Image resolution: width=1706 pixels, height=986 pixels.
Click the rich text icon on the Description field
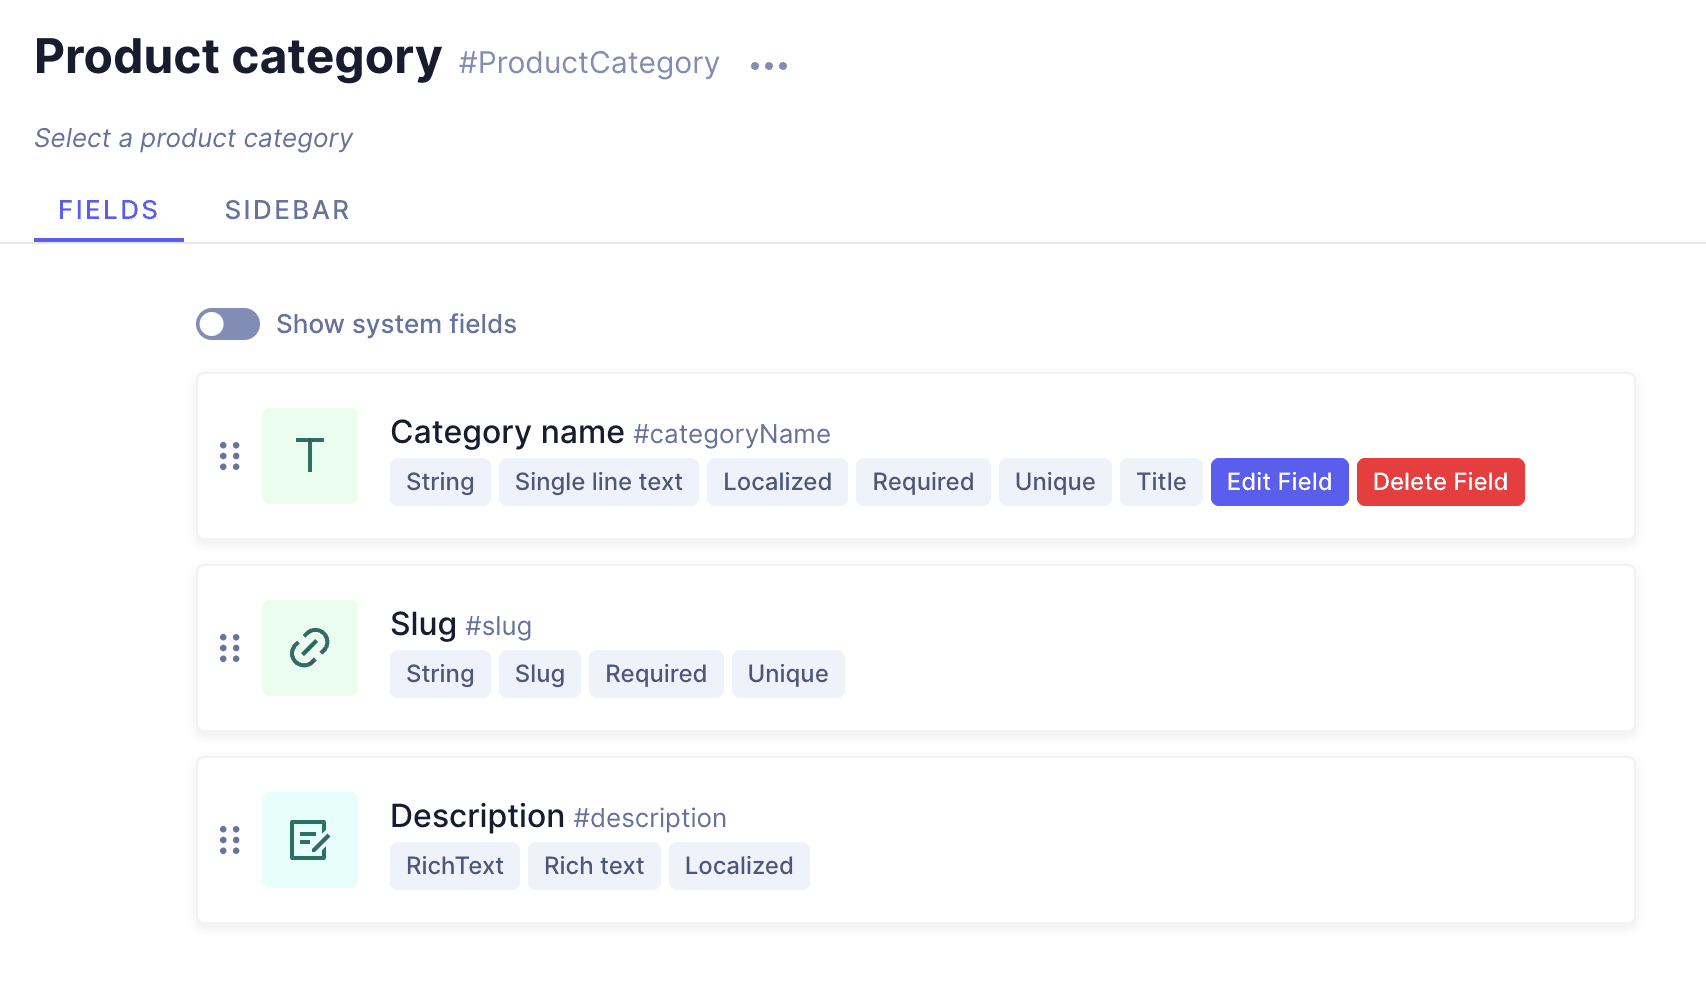click(309, 839)
